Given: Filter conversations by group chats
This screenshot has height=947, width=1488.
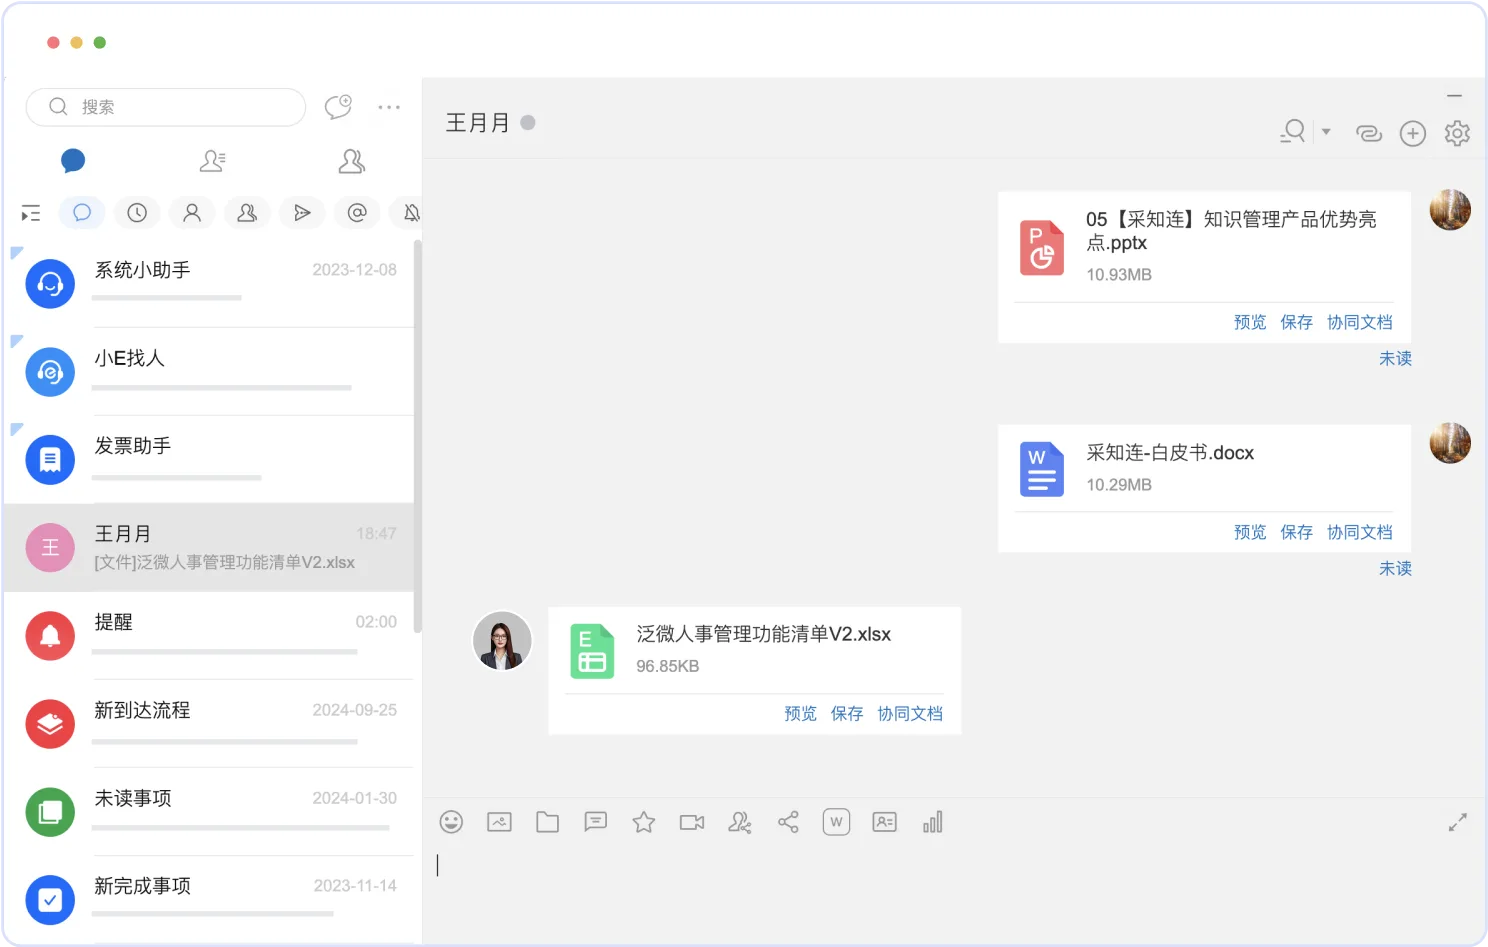Looking at the screenshot, I should coord(247,212).
